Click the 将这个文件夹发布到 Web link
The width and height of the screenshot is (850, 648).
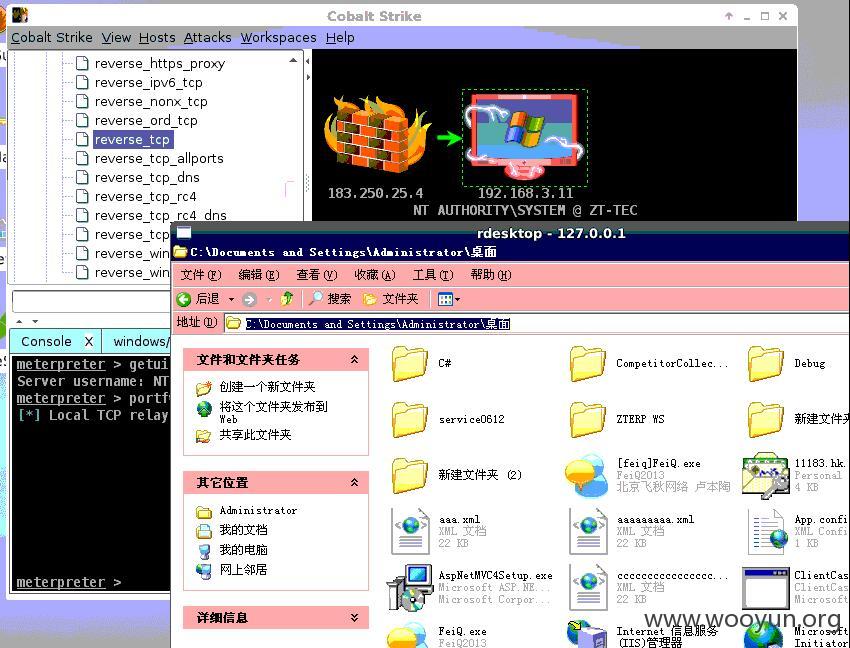tap(273, 412)
